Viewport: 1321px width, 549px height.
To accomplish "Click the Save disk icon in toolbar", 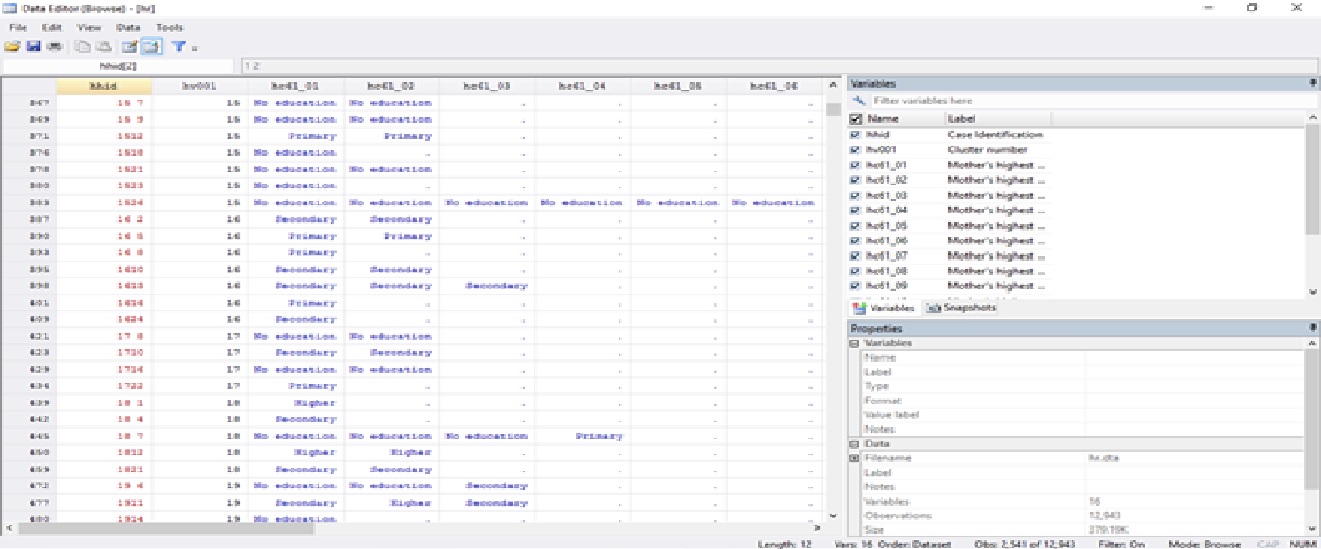I will click(x=33, y=47).
